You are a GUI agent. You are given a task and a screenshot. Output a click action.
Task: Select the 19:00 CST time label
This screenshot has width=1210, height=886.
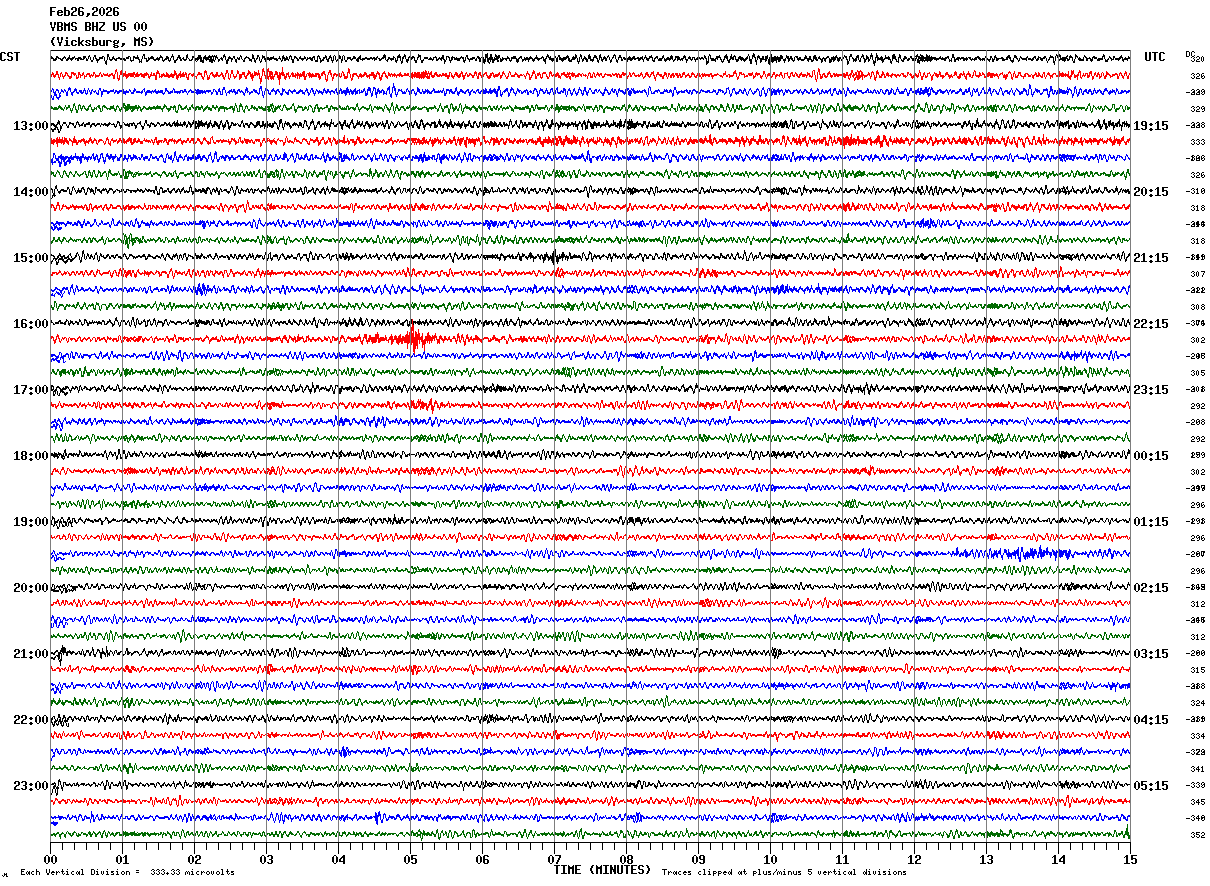pyautogui.click(x=30, y=522)
